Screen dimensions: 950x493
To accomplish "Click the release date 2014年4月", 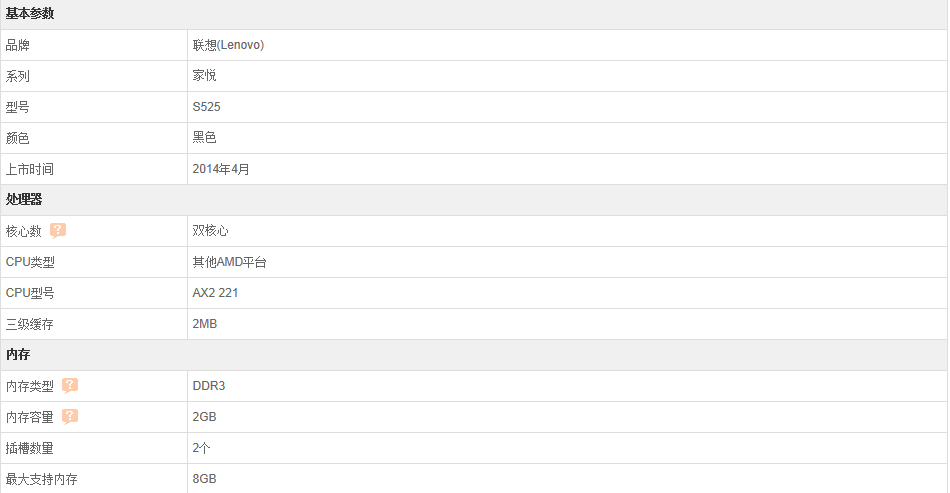I will (x=221, y=169).
